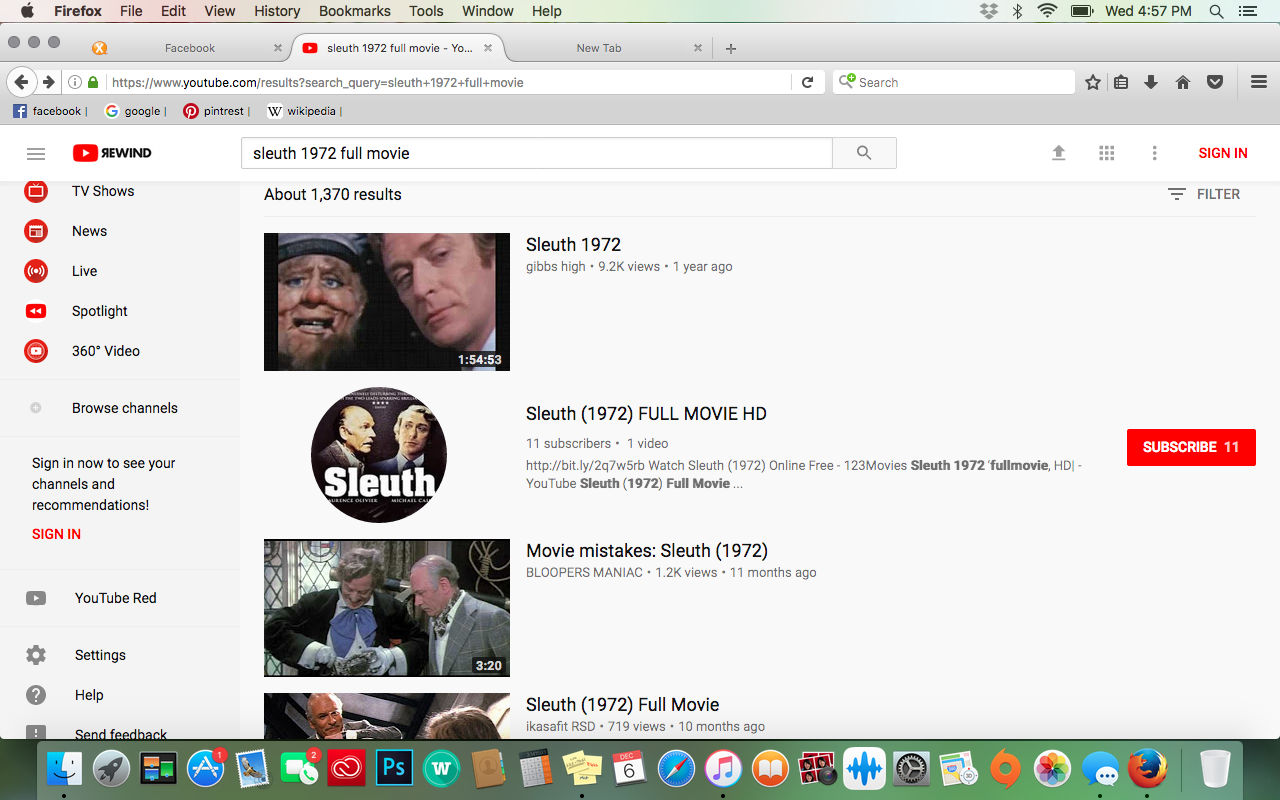1280x800 pixels.
Task: Open Send feedback in sidebar
Action: (x=120, y=733)
